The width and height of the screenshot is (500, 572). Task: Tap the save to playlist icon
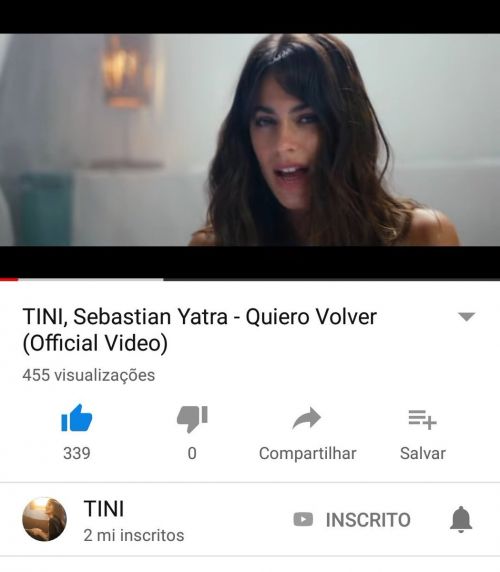[422, 420]
